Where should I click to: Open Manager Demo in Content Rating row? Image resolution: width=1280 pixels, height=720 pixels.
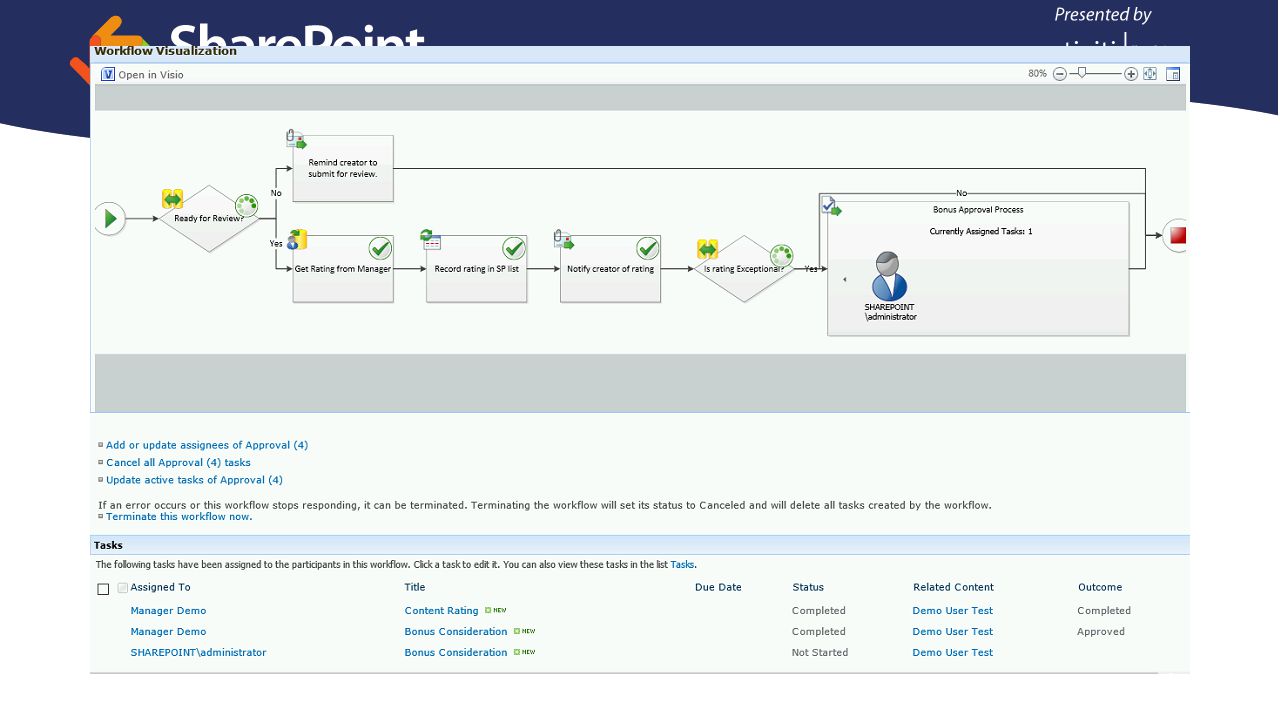coord(168,611)
